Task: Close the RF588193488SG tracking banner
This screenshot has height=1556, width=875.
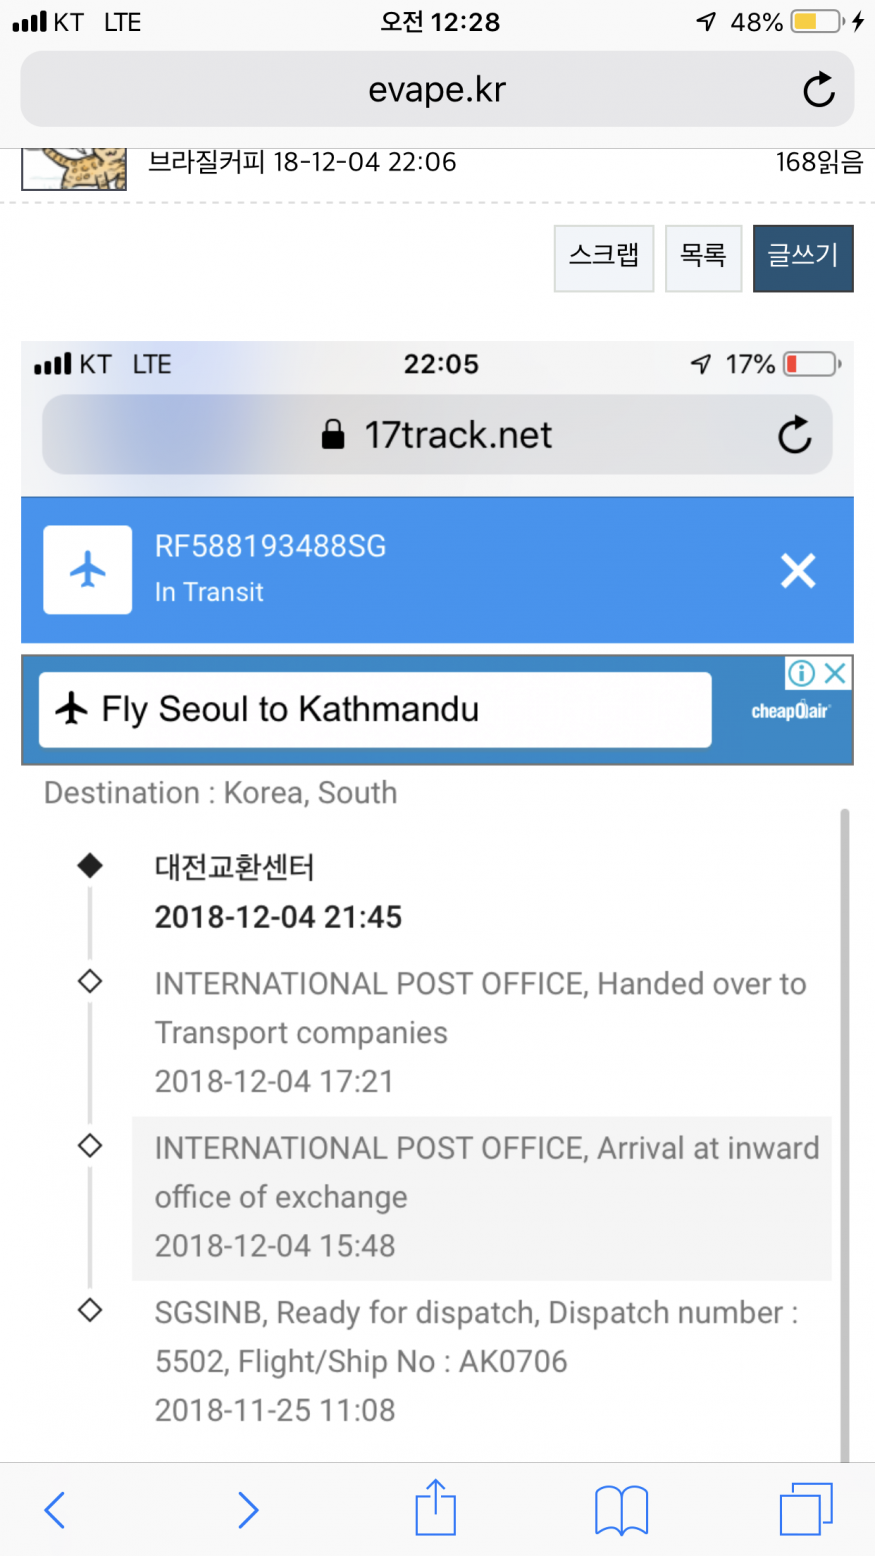Action: pos(798,571)
